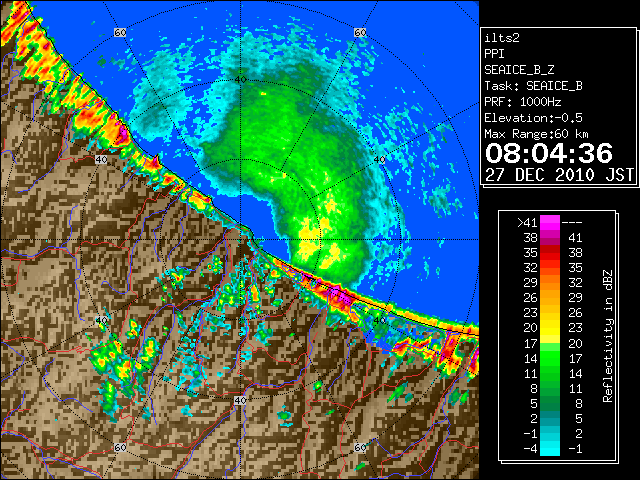
Task: Click the Max Range:60 km text
Action: coord(536,134)
